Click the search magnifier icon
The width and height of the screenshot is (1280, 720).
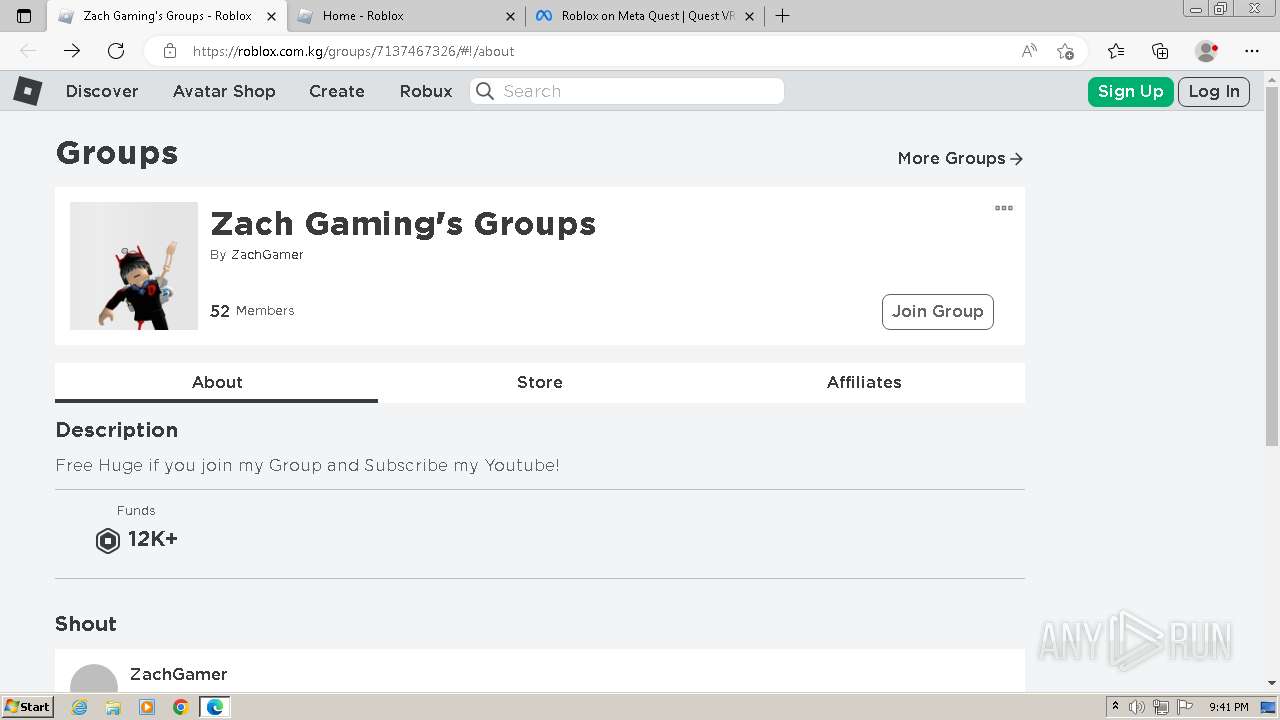485,91
